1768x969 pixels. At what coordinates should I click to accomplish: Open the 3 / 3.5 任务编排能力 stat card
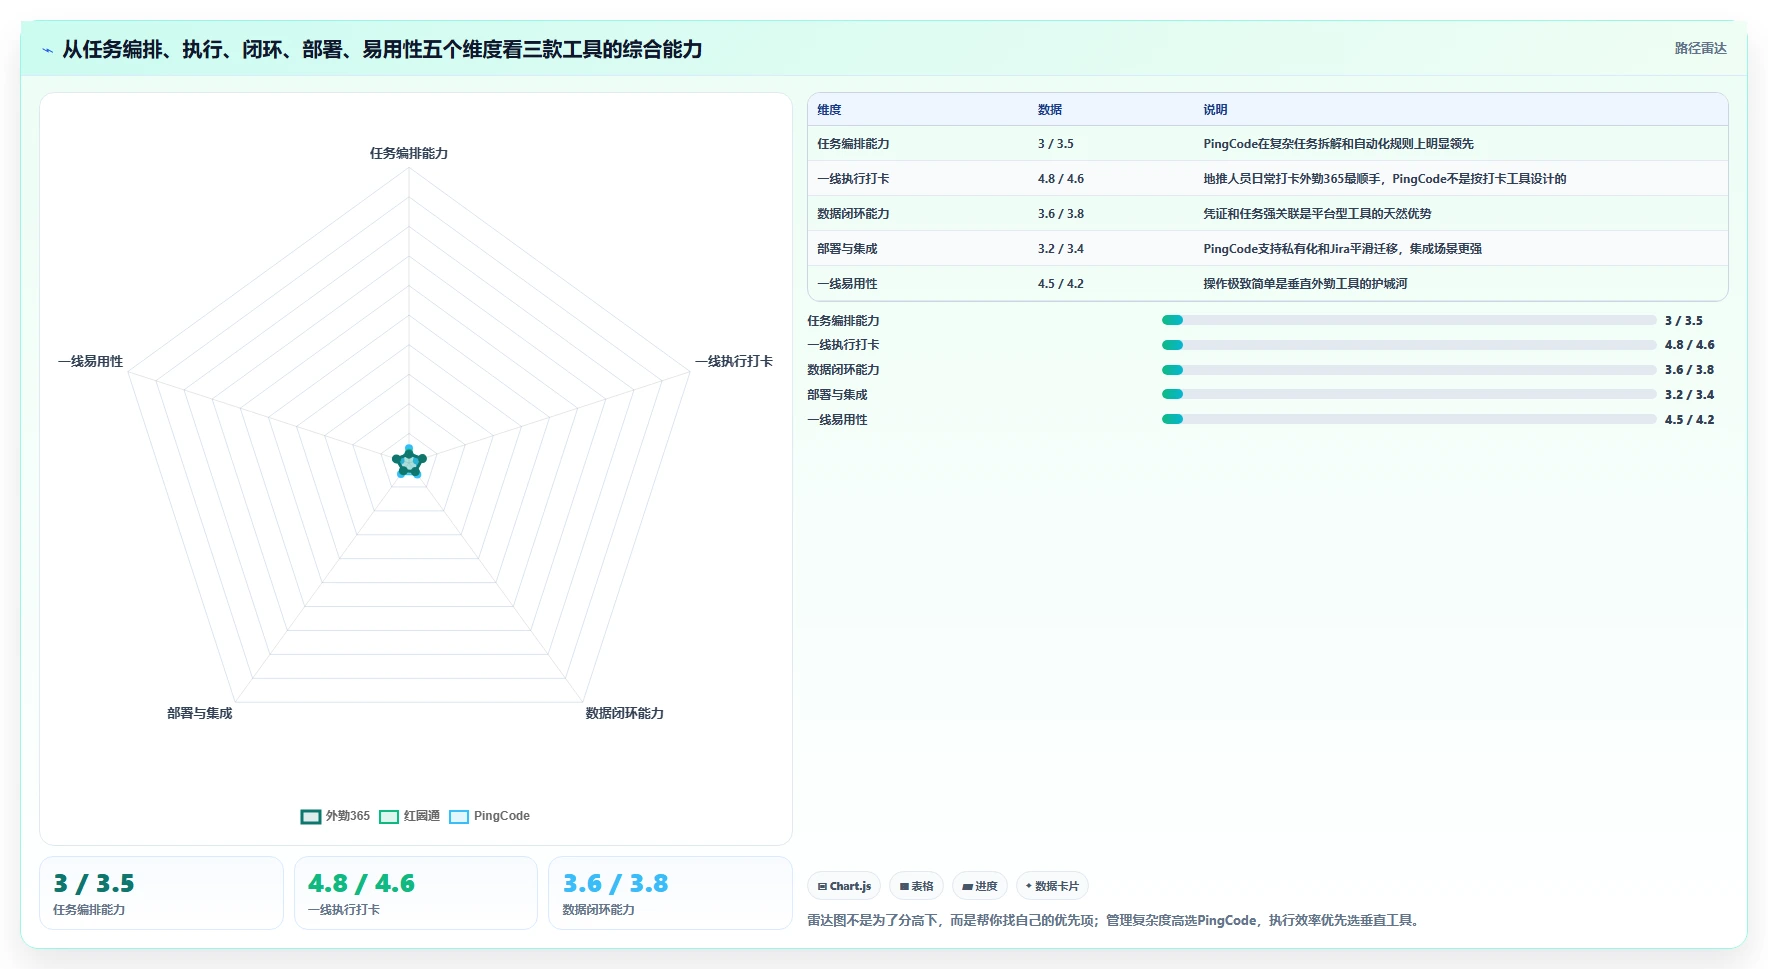(x=161, y=893)
